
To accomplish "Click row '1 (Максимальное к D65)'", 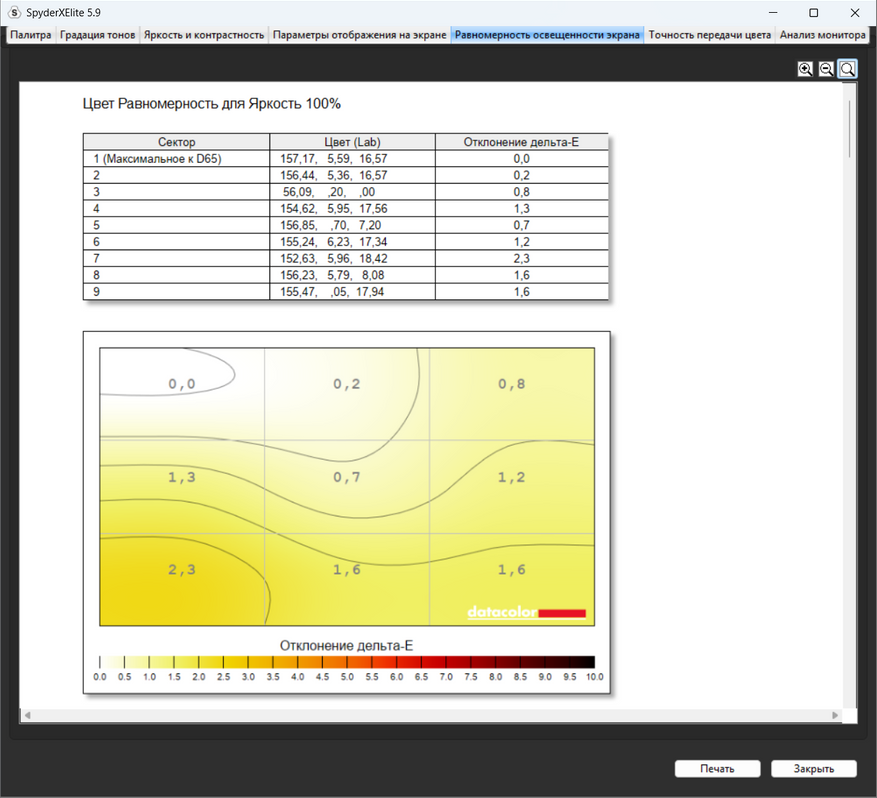I will (x=346, y=159).
